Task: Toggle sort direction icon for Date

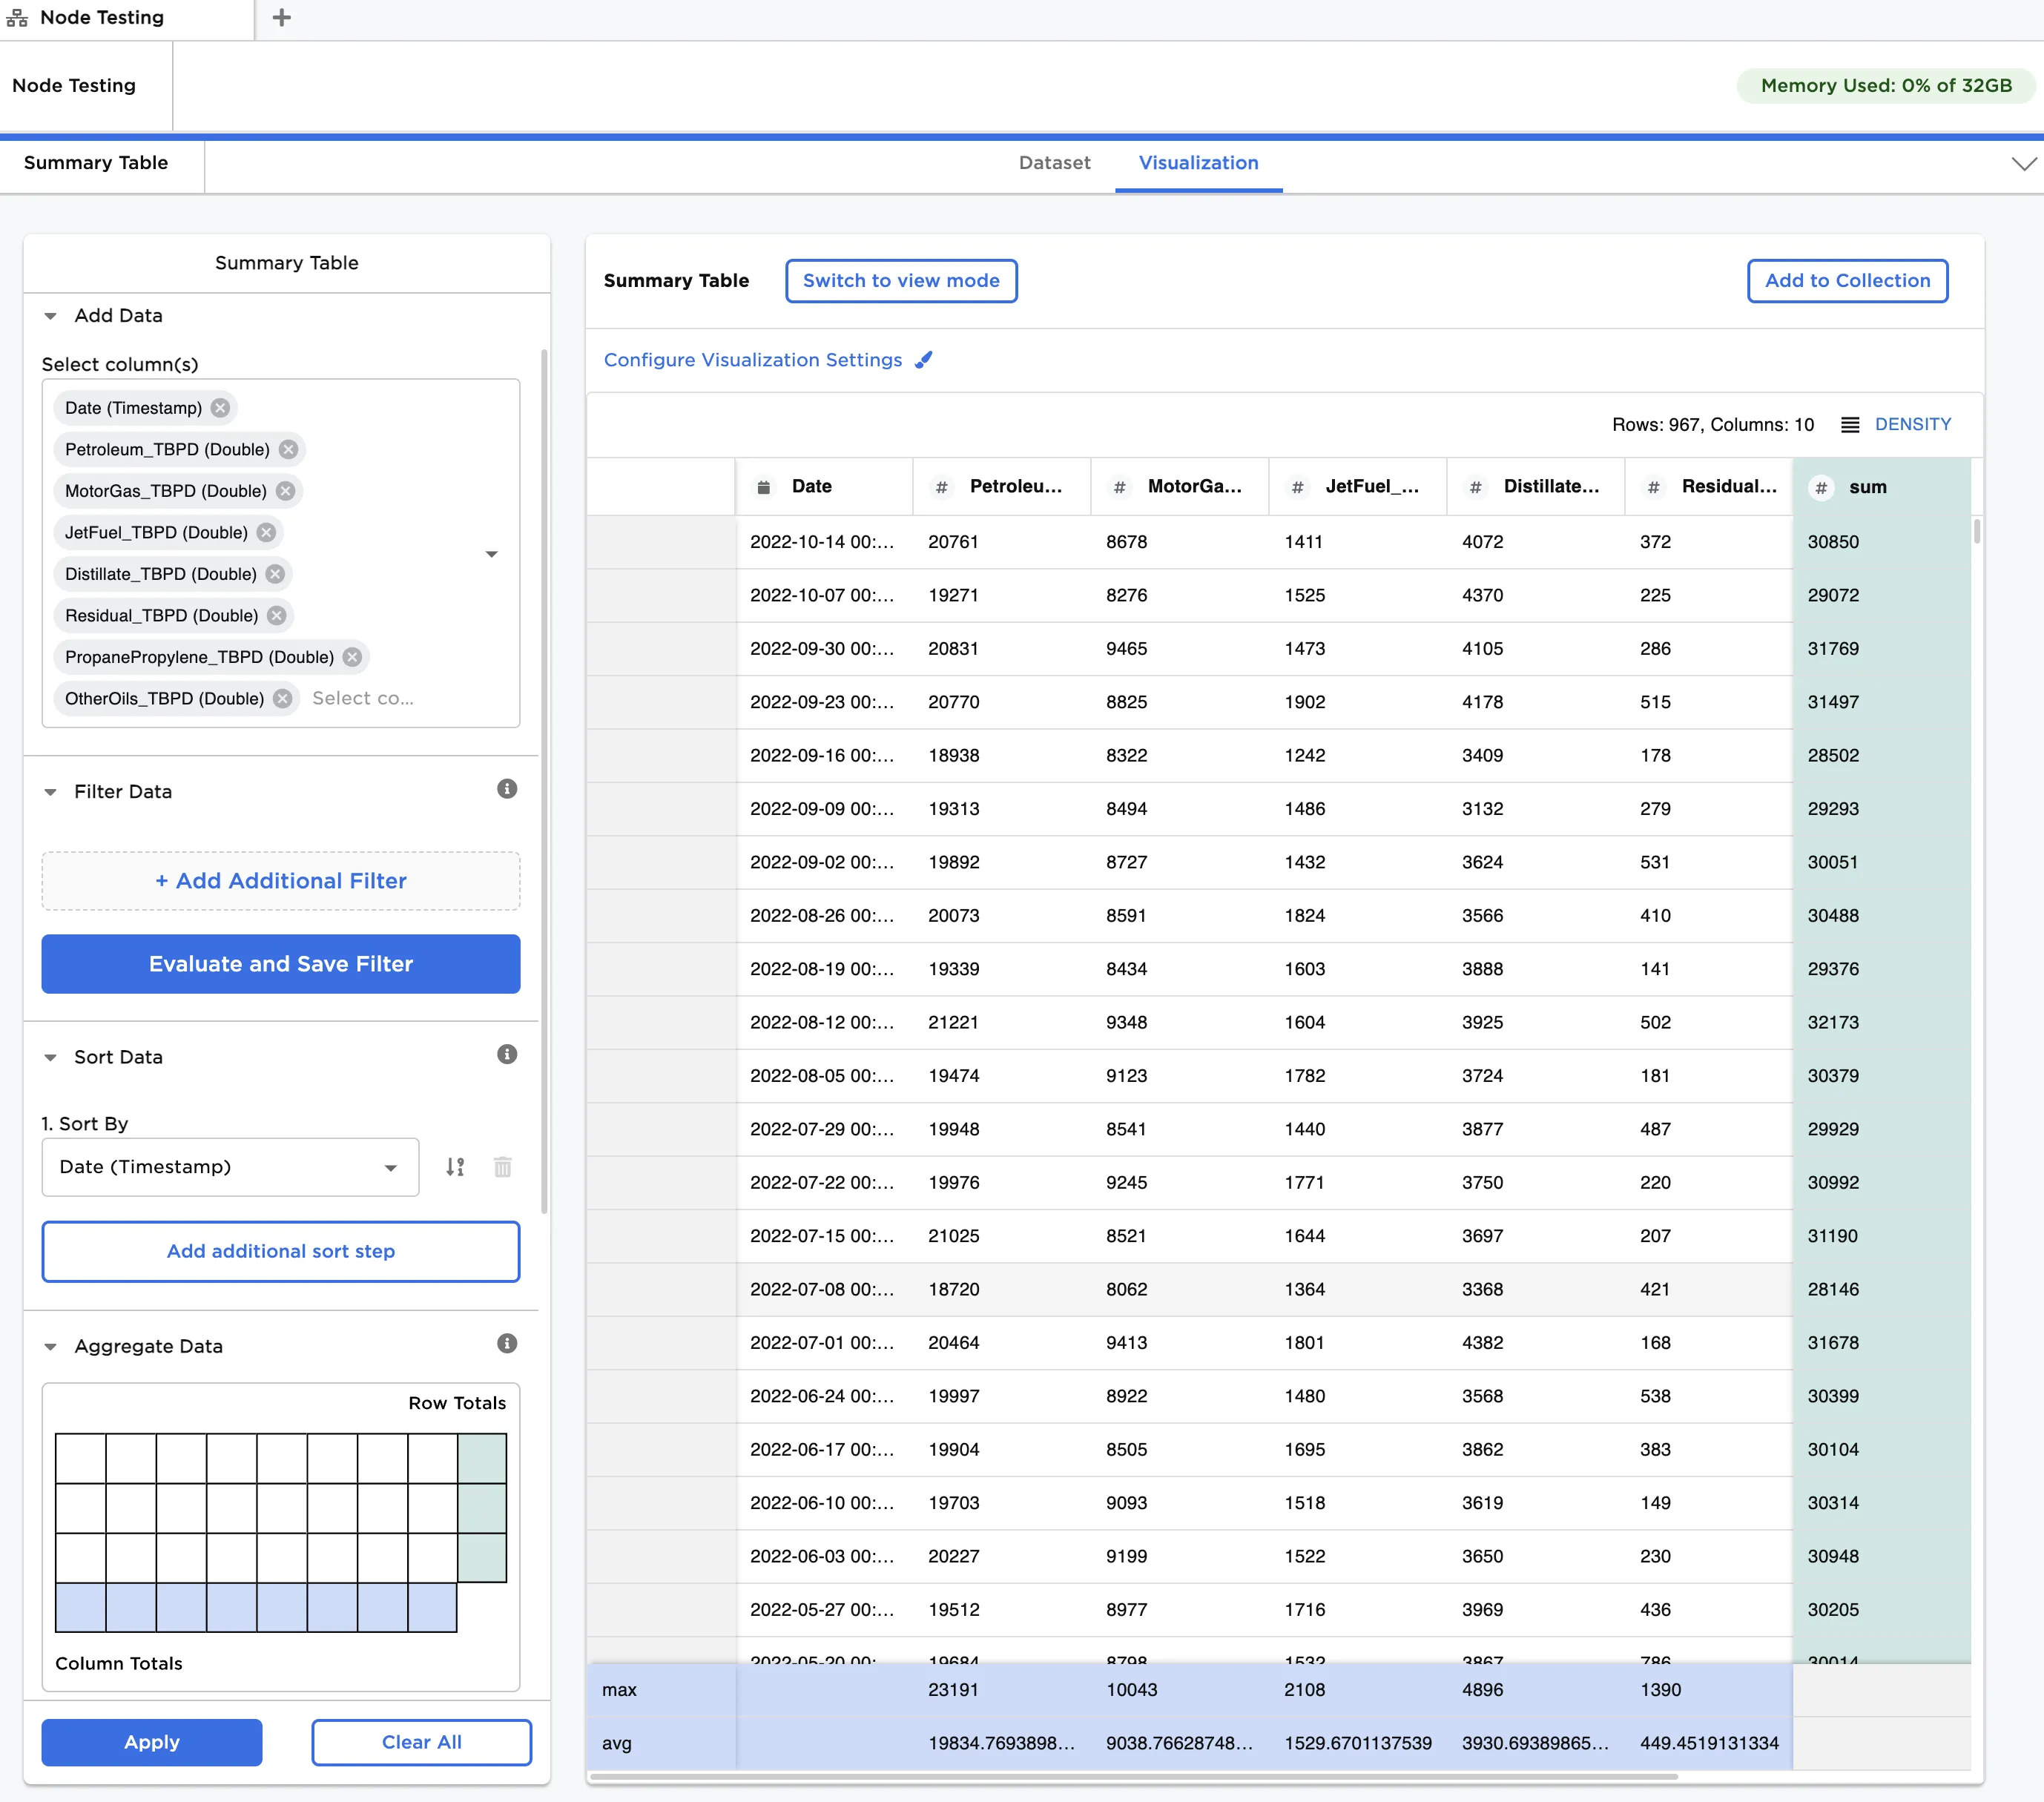Action: [x=455, y=1167]
